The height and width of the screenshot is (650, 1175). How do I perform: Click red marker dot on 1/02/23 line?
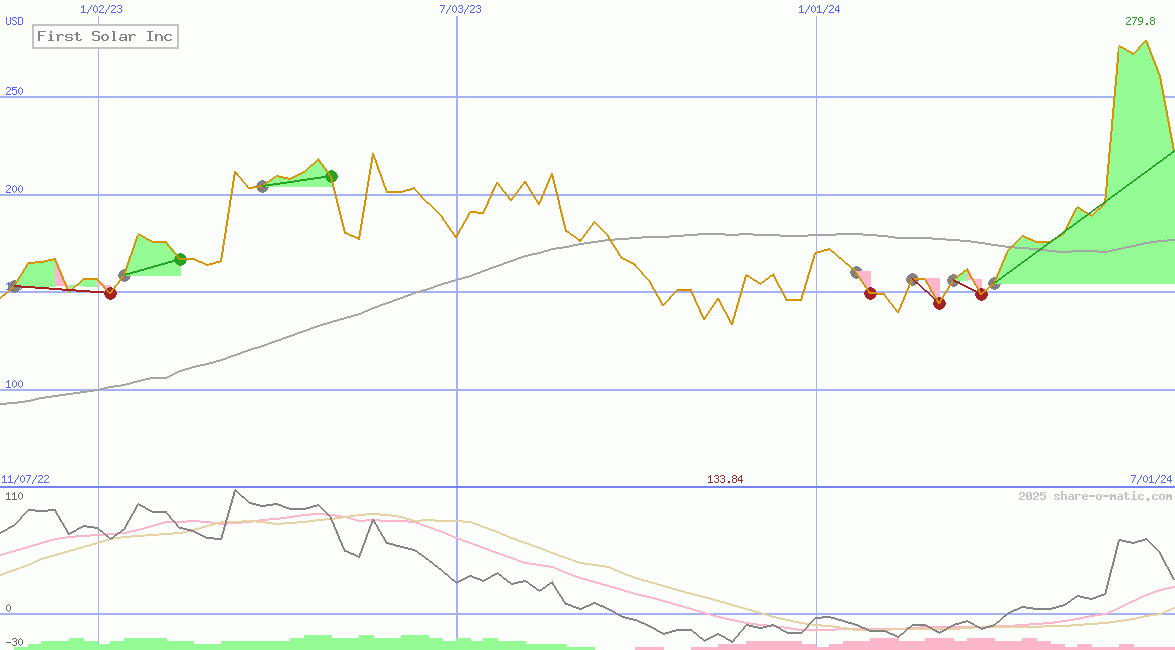tap(110, 293)
